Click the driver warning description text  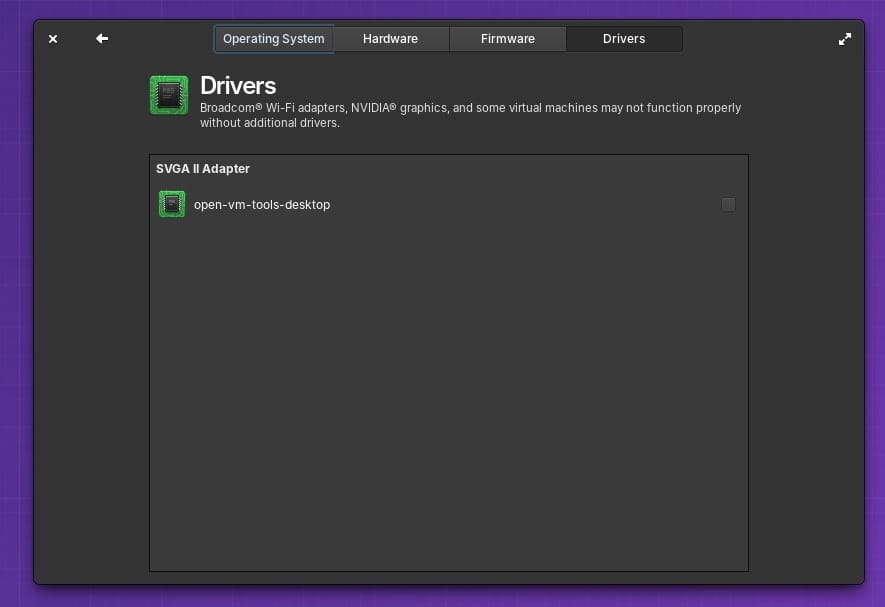pos(471,114)
